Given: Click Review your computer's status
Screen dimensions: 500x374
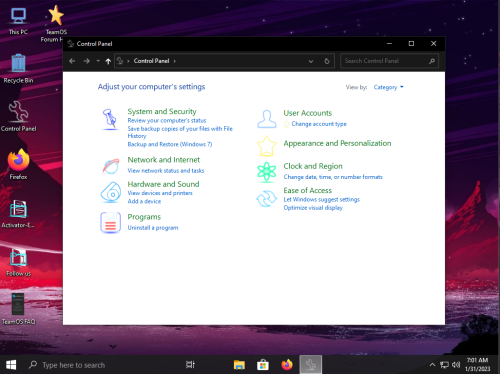Looking at the screenshot, I should coord(167,120).
